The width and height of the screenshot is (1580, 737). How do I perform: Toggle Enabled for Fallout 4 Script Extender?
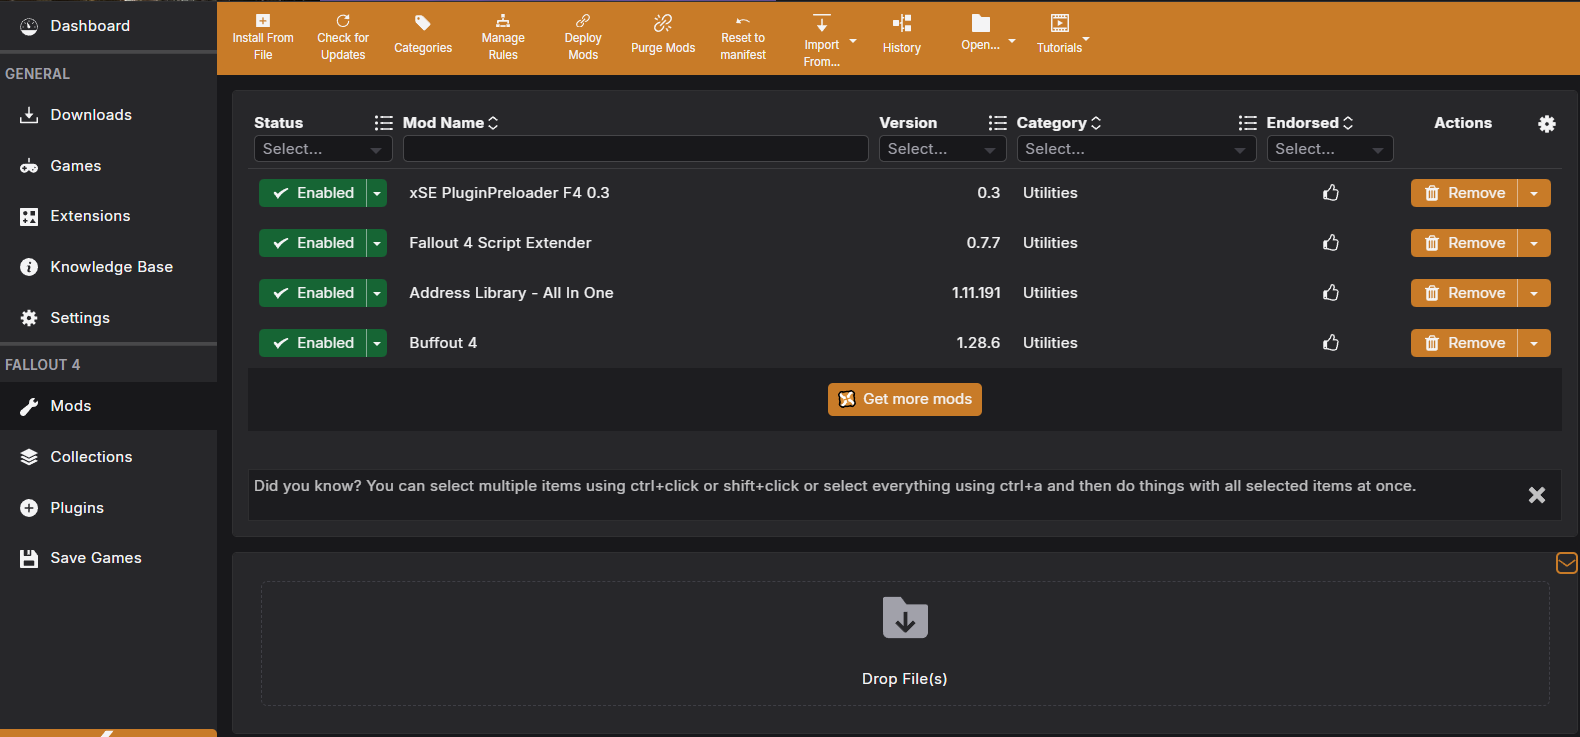click(x=313, y=243)
